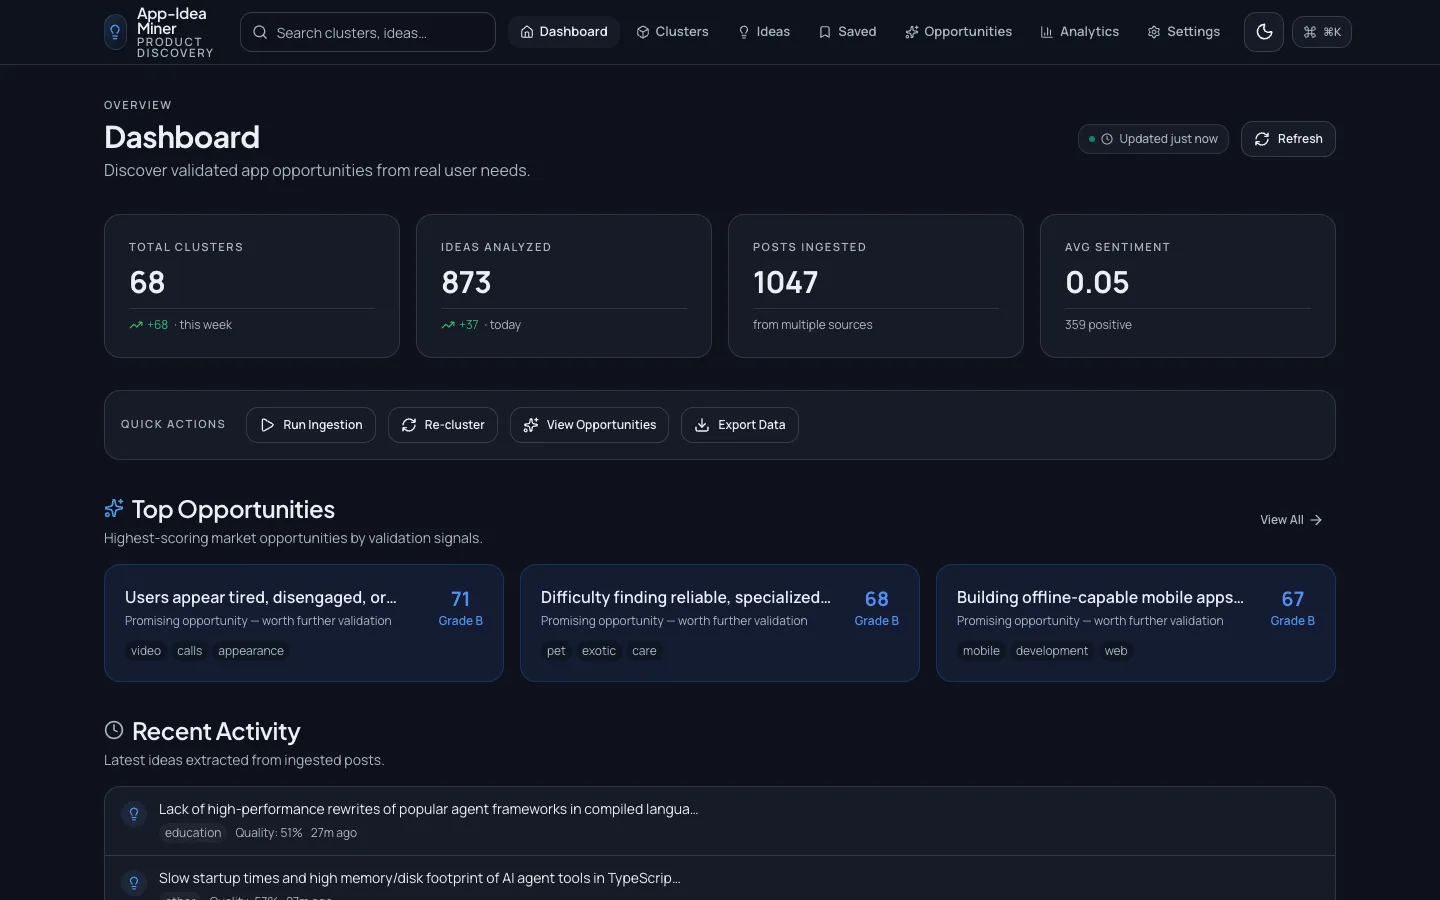
Task: Click the 'pet' tag
Action: pyautogui.click(x=556, y=651)
